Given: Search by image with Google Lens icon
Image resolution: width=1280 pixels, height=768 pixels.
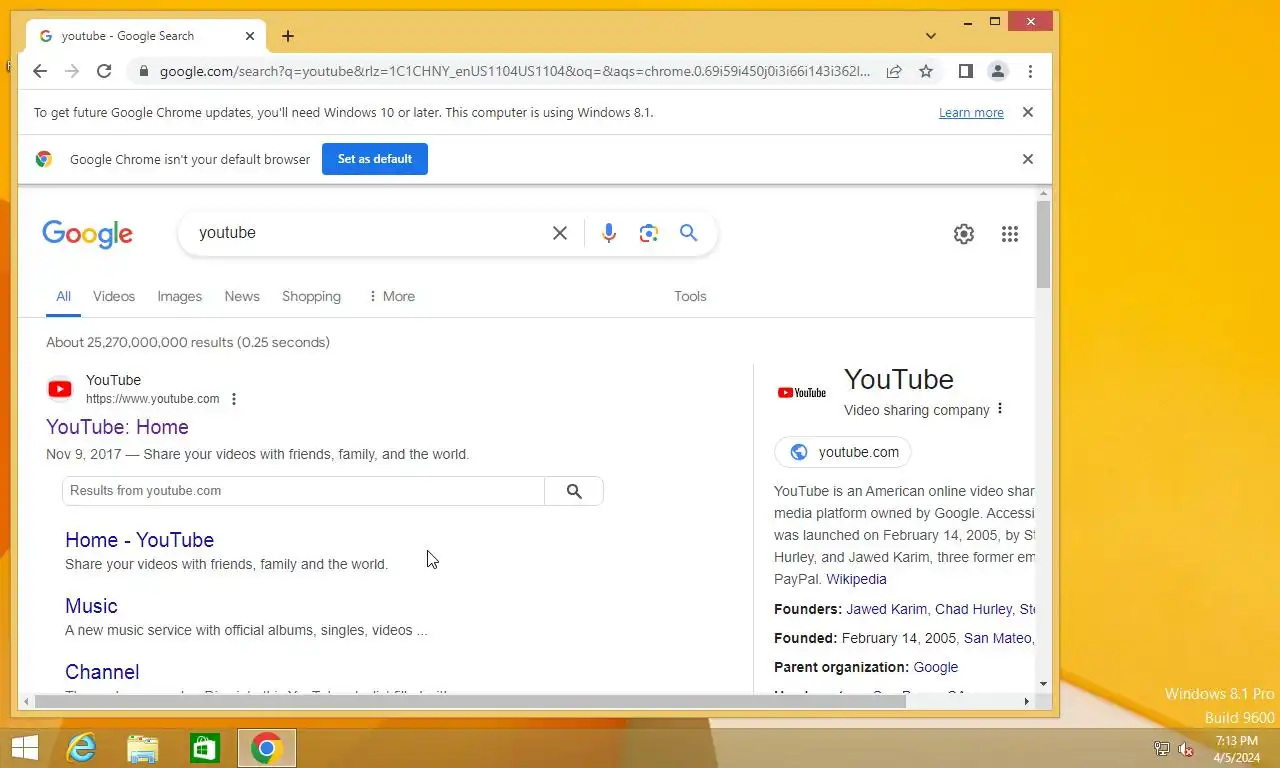Looking at the screenshot, I should 649,233.
